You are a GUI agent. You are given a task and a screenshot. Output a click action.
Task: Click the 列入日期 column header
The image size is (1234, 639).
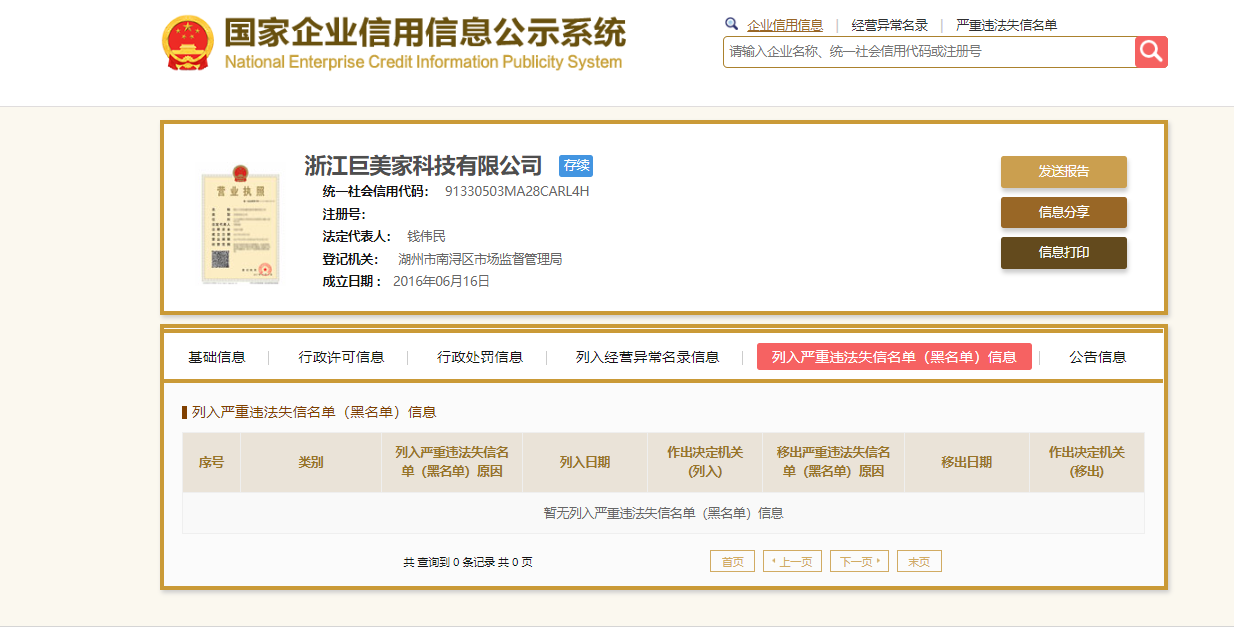point(585,462)
